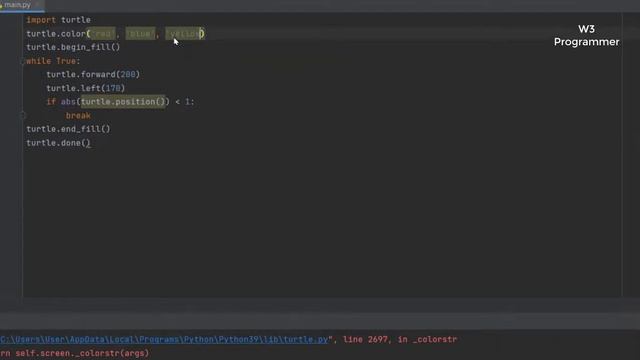Click highlighted turtle.position() call
Viewport: 640px width, 360px height.
coord(123,102)
